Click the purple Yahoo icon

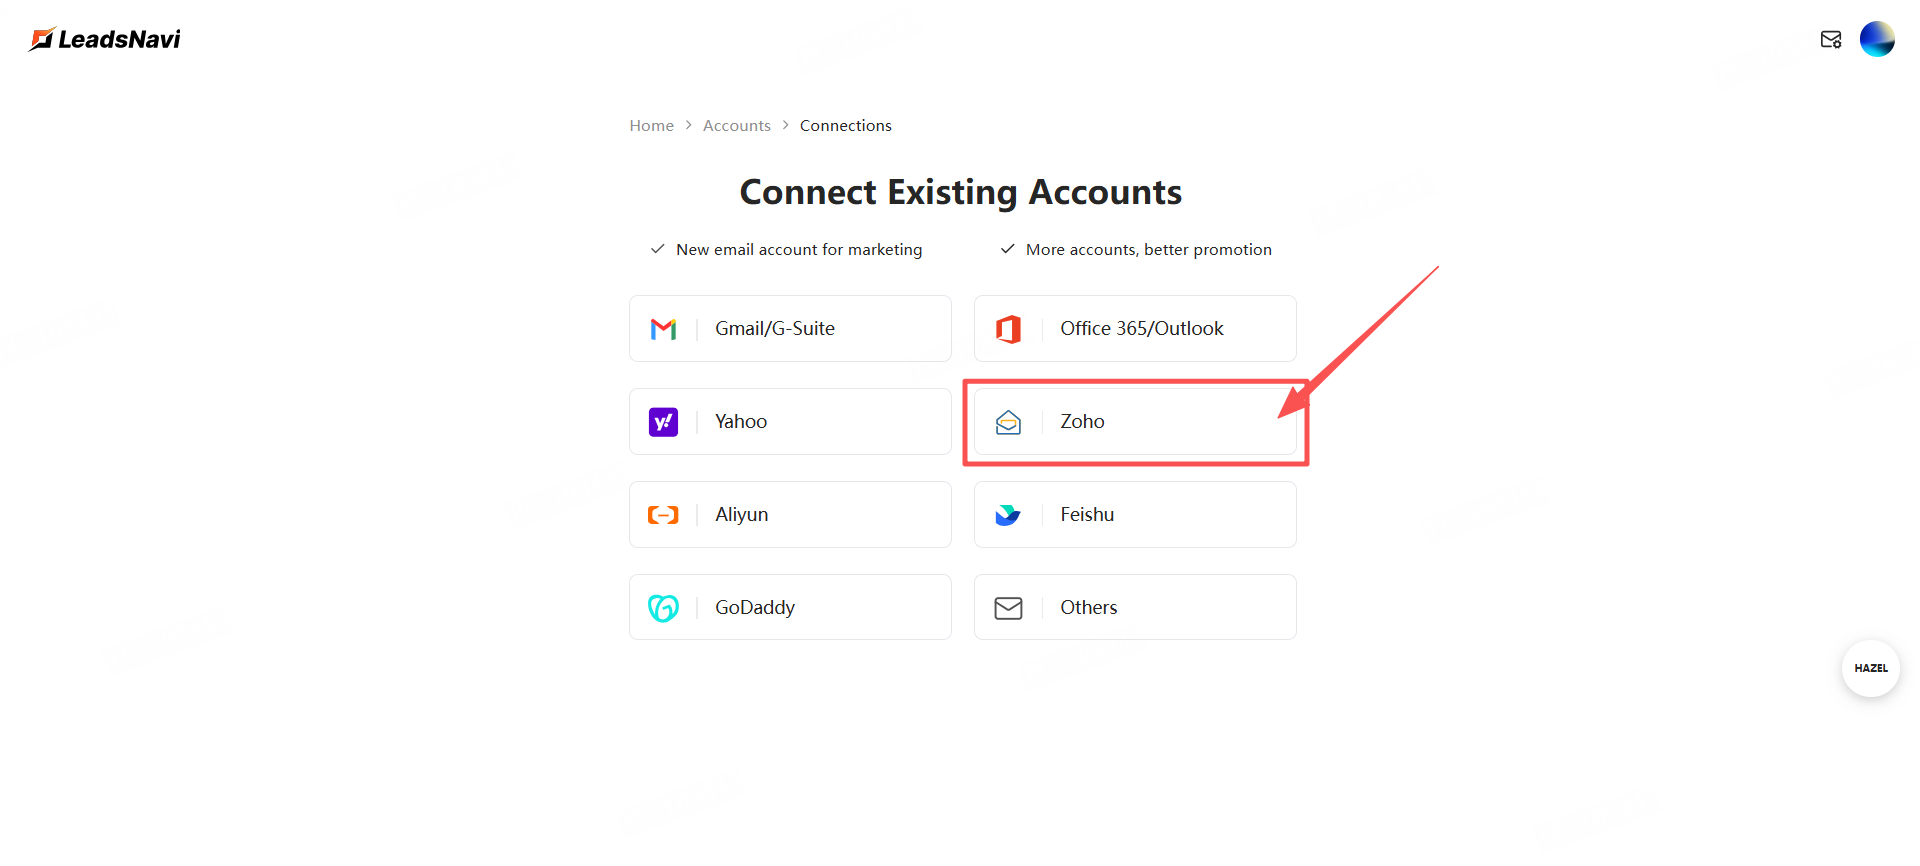pos(663,422)
